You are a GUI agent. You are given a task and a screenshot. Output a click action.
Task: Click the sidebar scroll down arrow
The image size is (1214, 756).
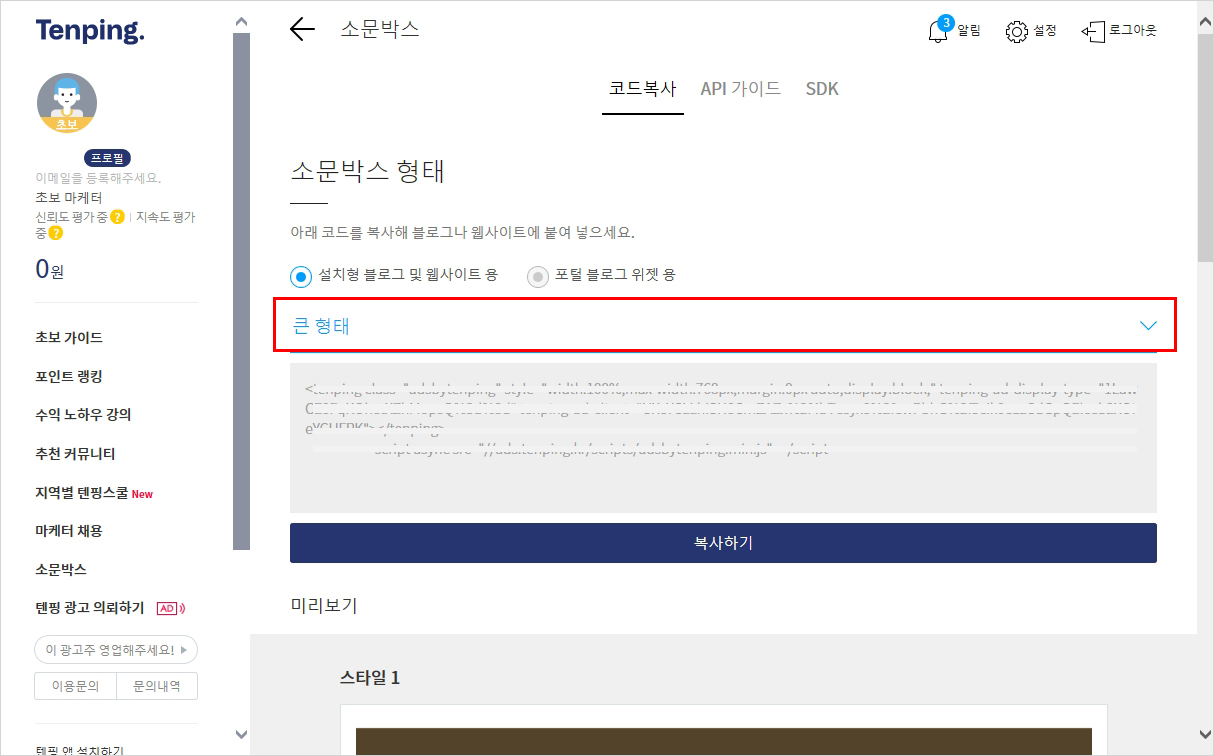coord(240,735)
